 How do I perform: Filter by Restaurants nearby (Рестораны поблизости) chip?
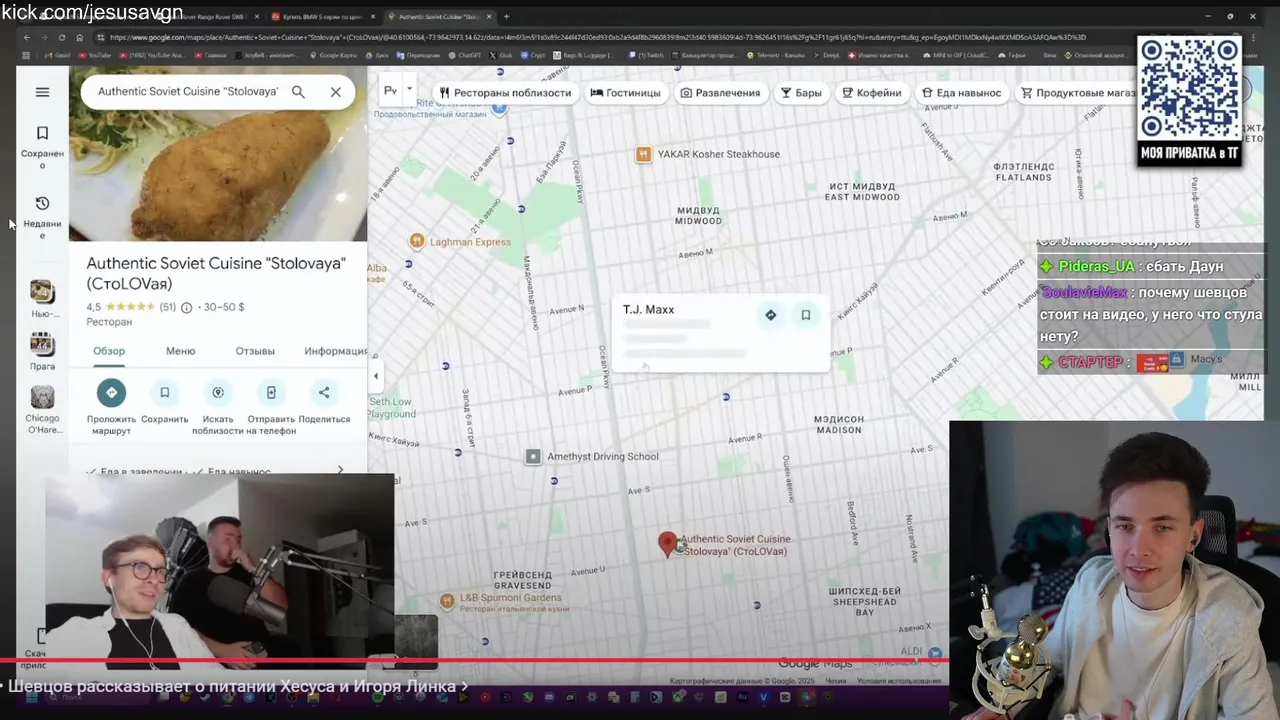505,92
